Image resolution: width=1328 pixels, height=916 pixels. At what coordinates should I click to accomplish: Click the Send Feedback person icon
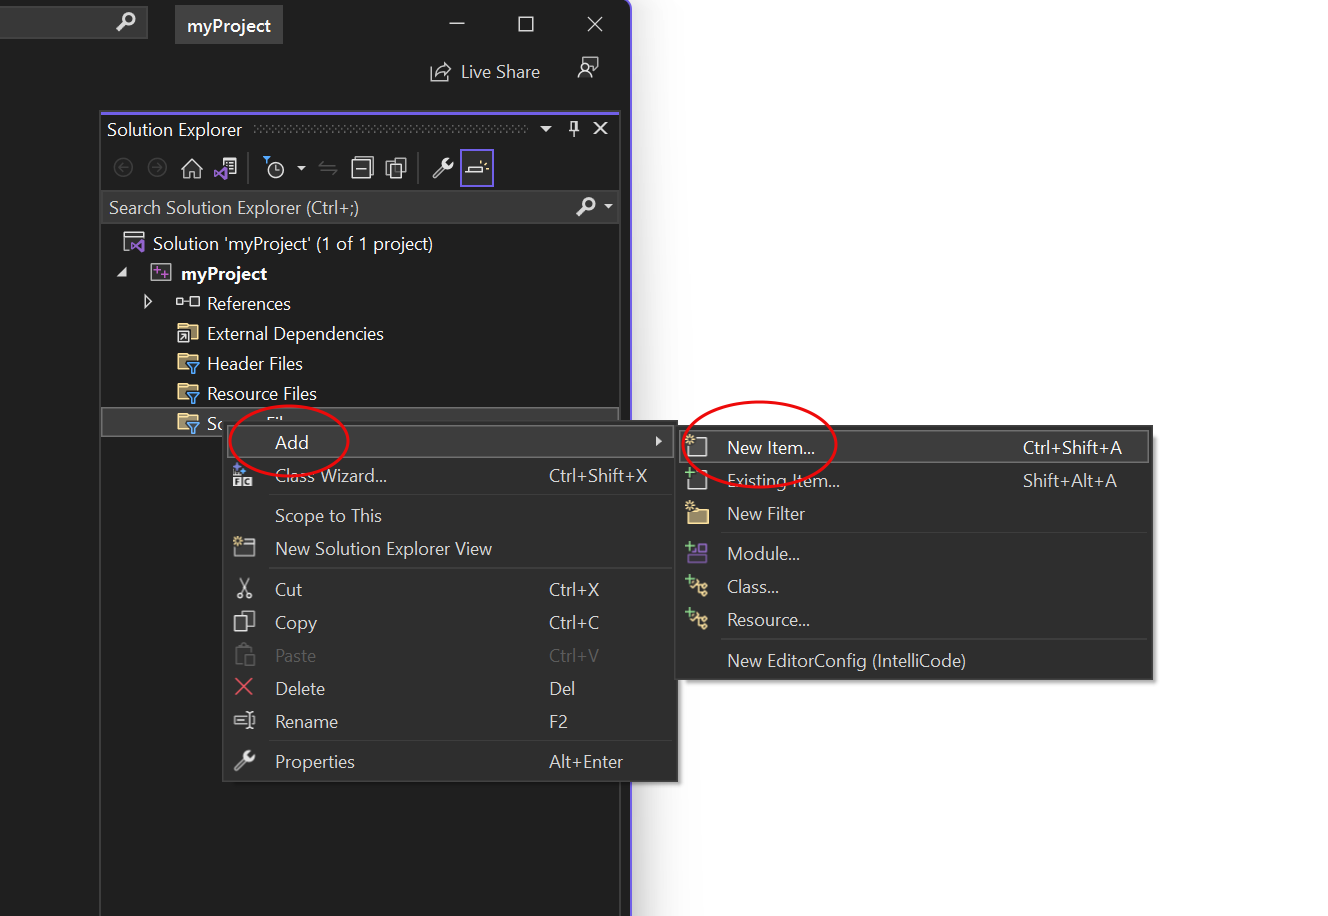click(588, 68)
